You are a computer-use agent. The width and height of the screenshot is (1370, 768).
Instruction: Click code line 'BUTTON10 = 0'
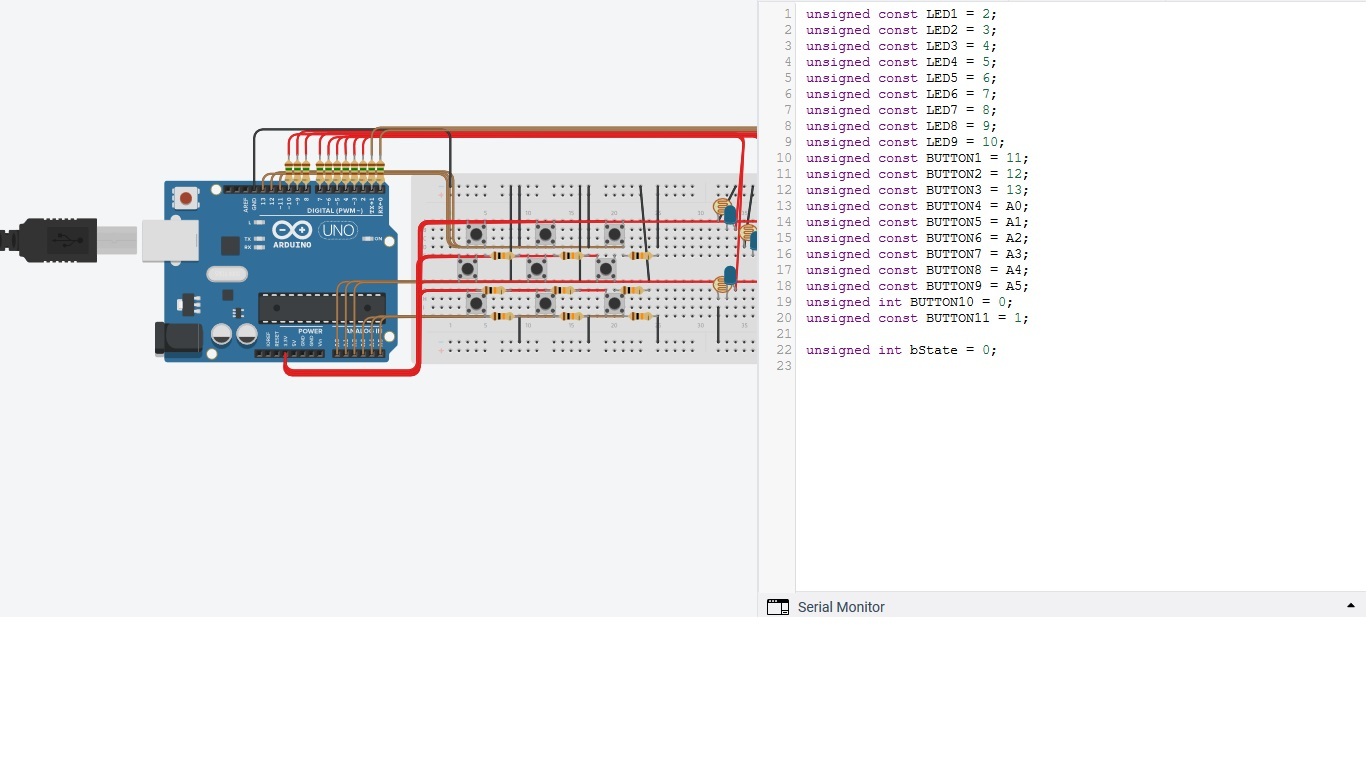tap(909, 302)
